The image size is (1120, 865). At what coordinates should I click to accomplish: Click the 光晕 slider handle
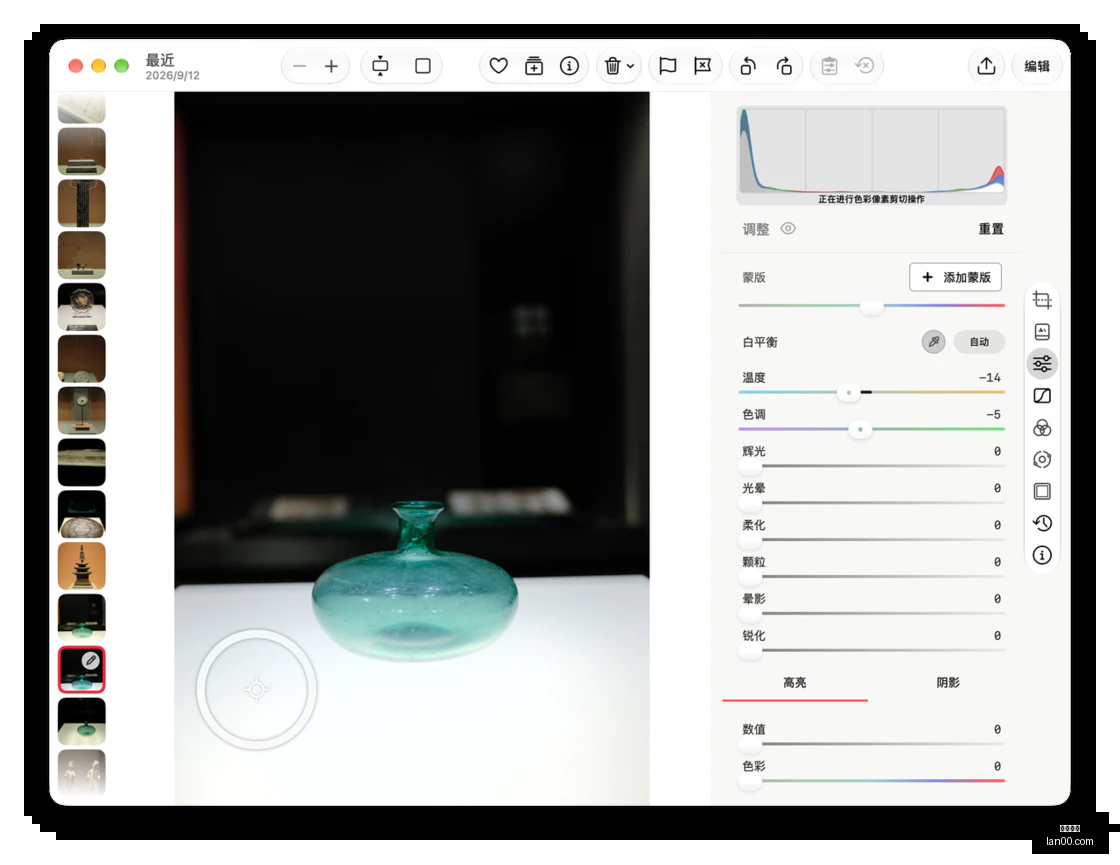coord(750,504)
